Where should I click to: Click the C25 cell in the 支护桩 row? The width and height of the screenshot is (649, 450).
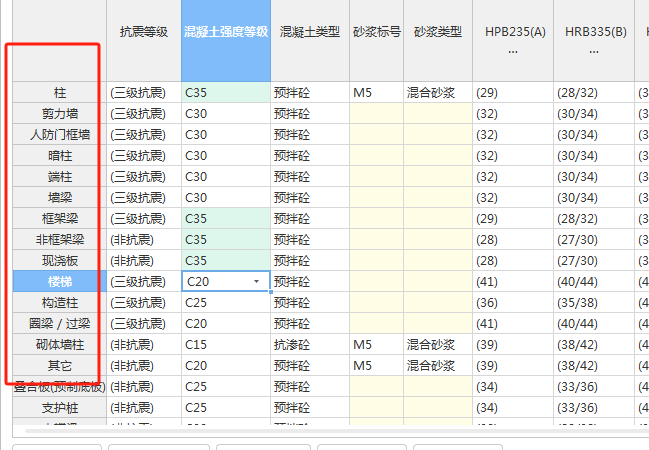(226, 408)
